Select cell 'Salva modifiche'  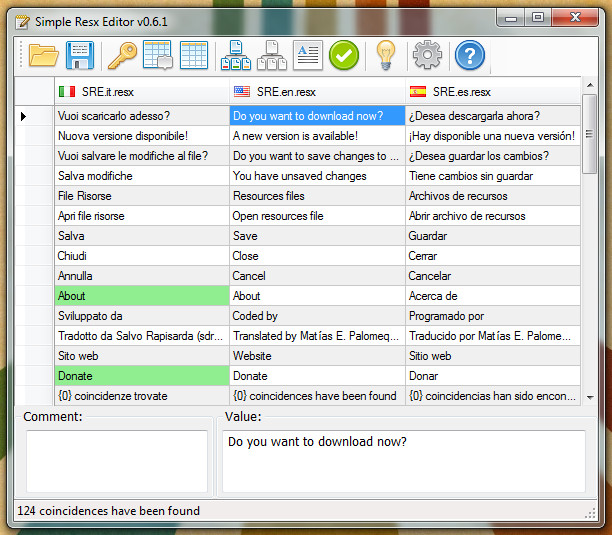tap(142, 176)
